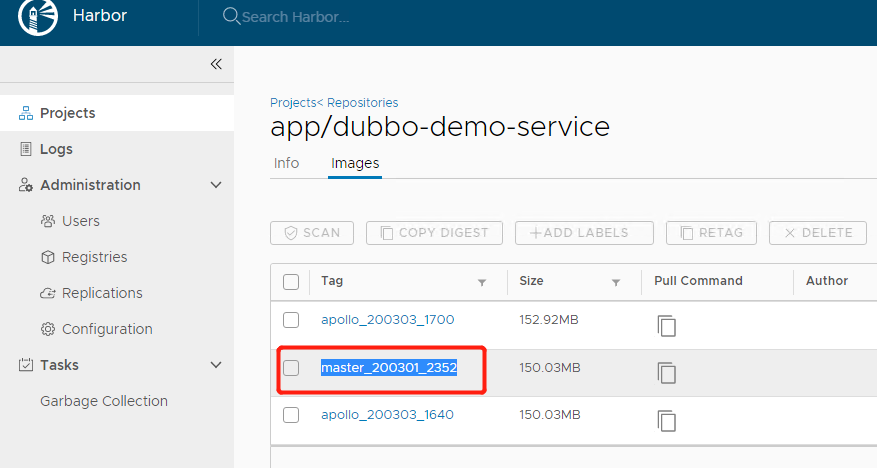The height and width of the screenshot is (468, 877).
Task: Collapse the Tasks section chevron
Action: click(x=216, y=365)
